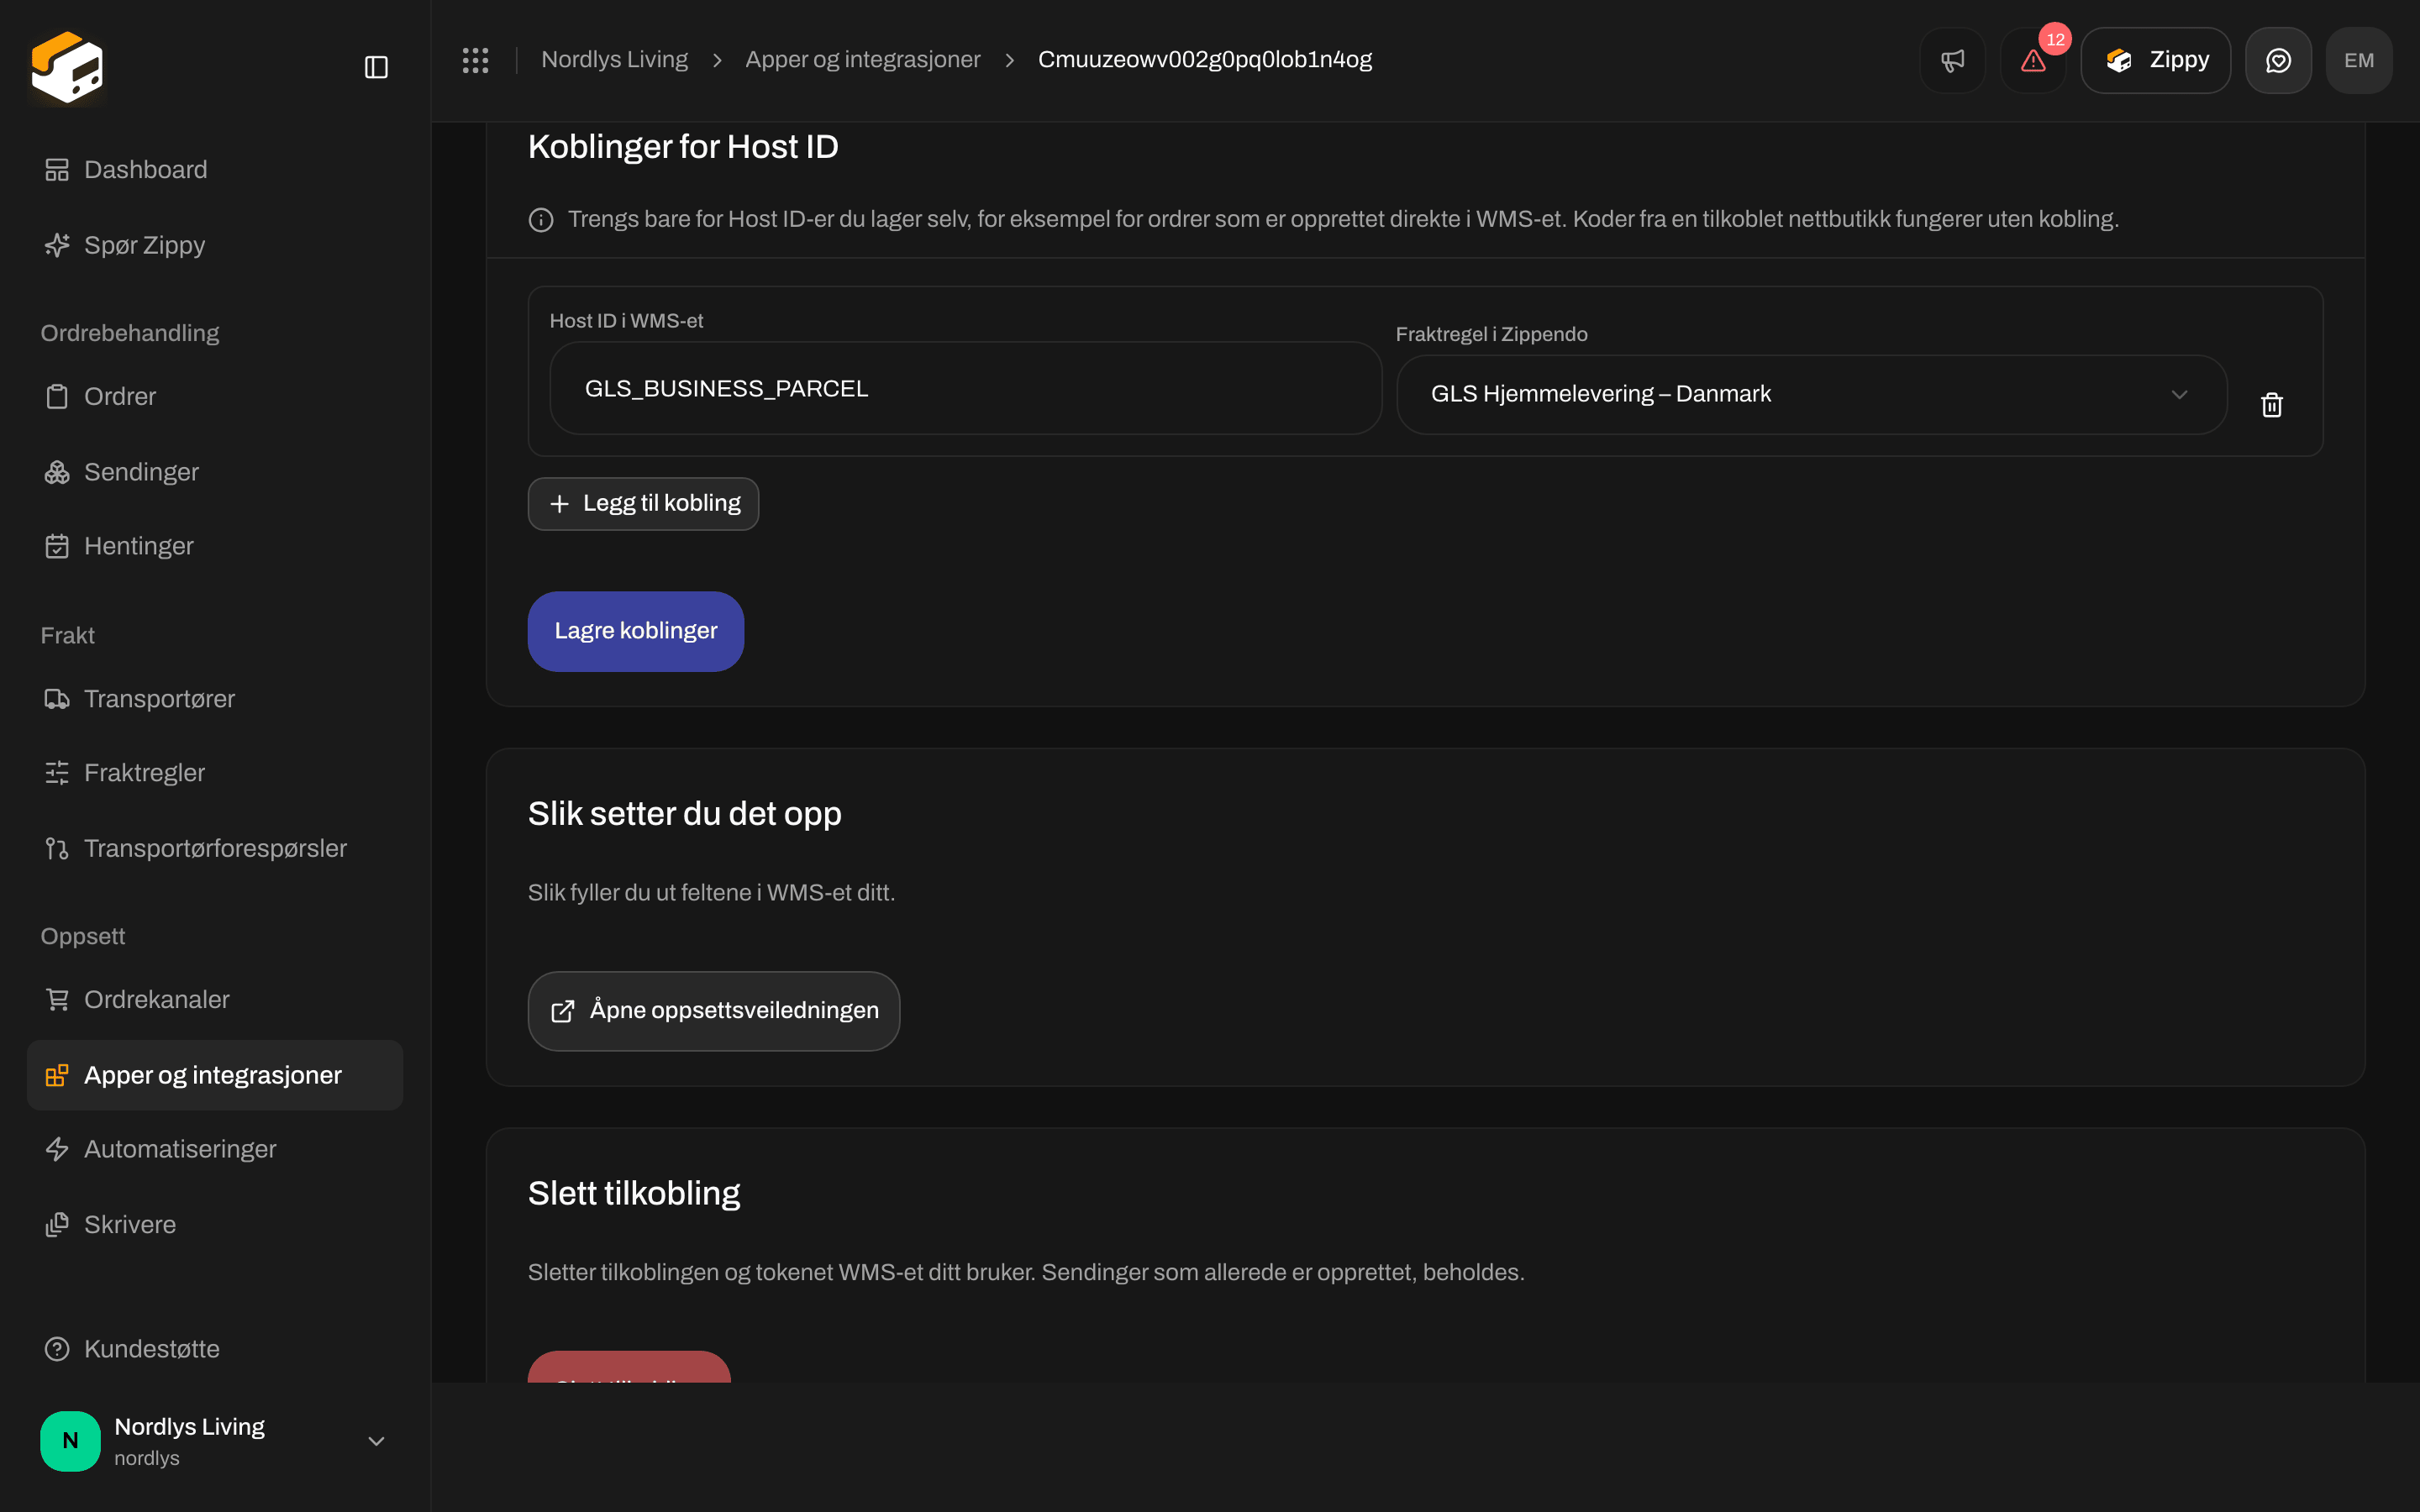Open the apps grid icon
This screenshot has height=1512, width=2420.
point(476,60)
